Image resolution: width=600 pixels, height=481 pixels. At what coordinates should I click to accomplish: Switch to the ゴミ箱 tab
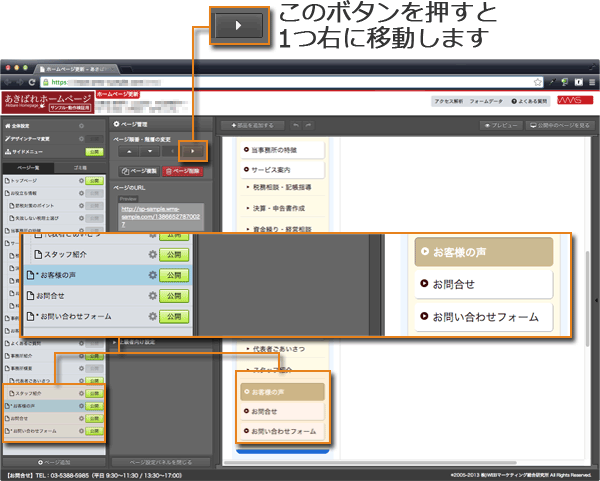(x=80, y=166)
